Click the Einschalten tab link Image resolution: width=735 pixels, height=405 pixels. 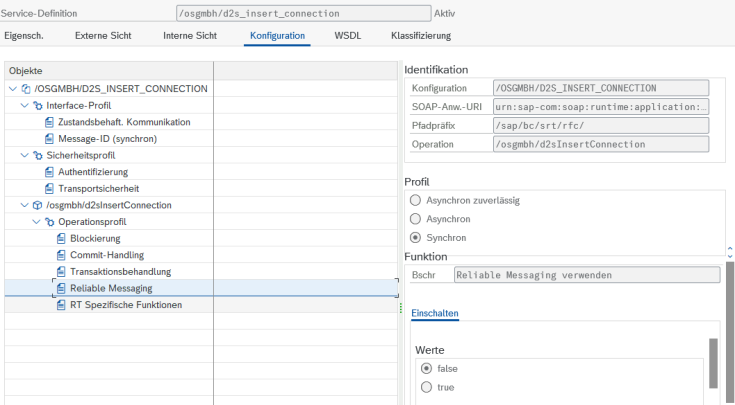click(435, 313)
